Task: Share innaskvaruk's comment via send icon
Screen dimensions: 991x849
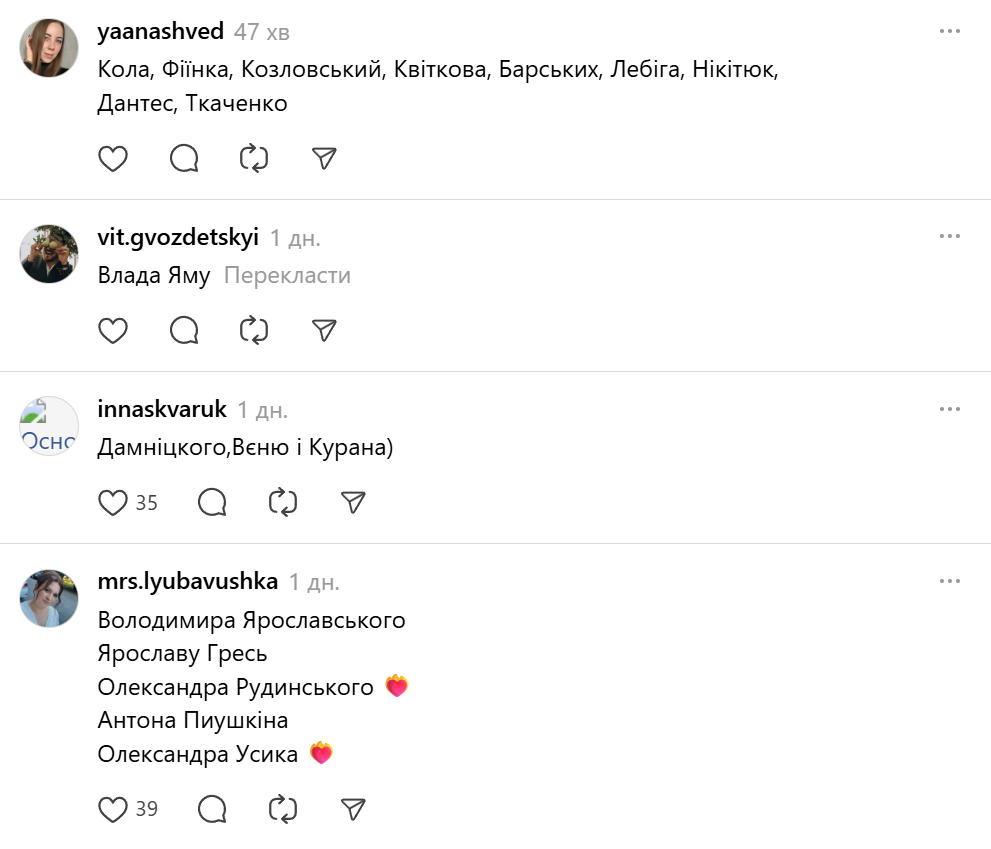Action: (352, 502)
